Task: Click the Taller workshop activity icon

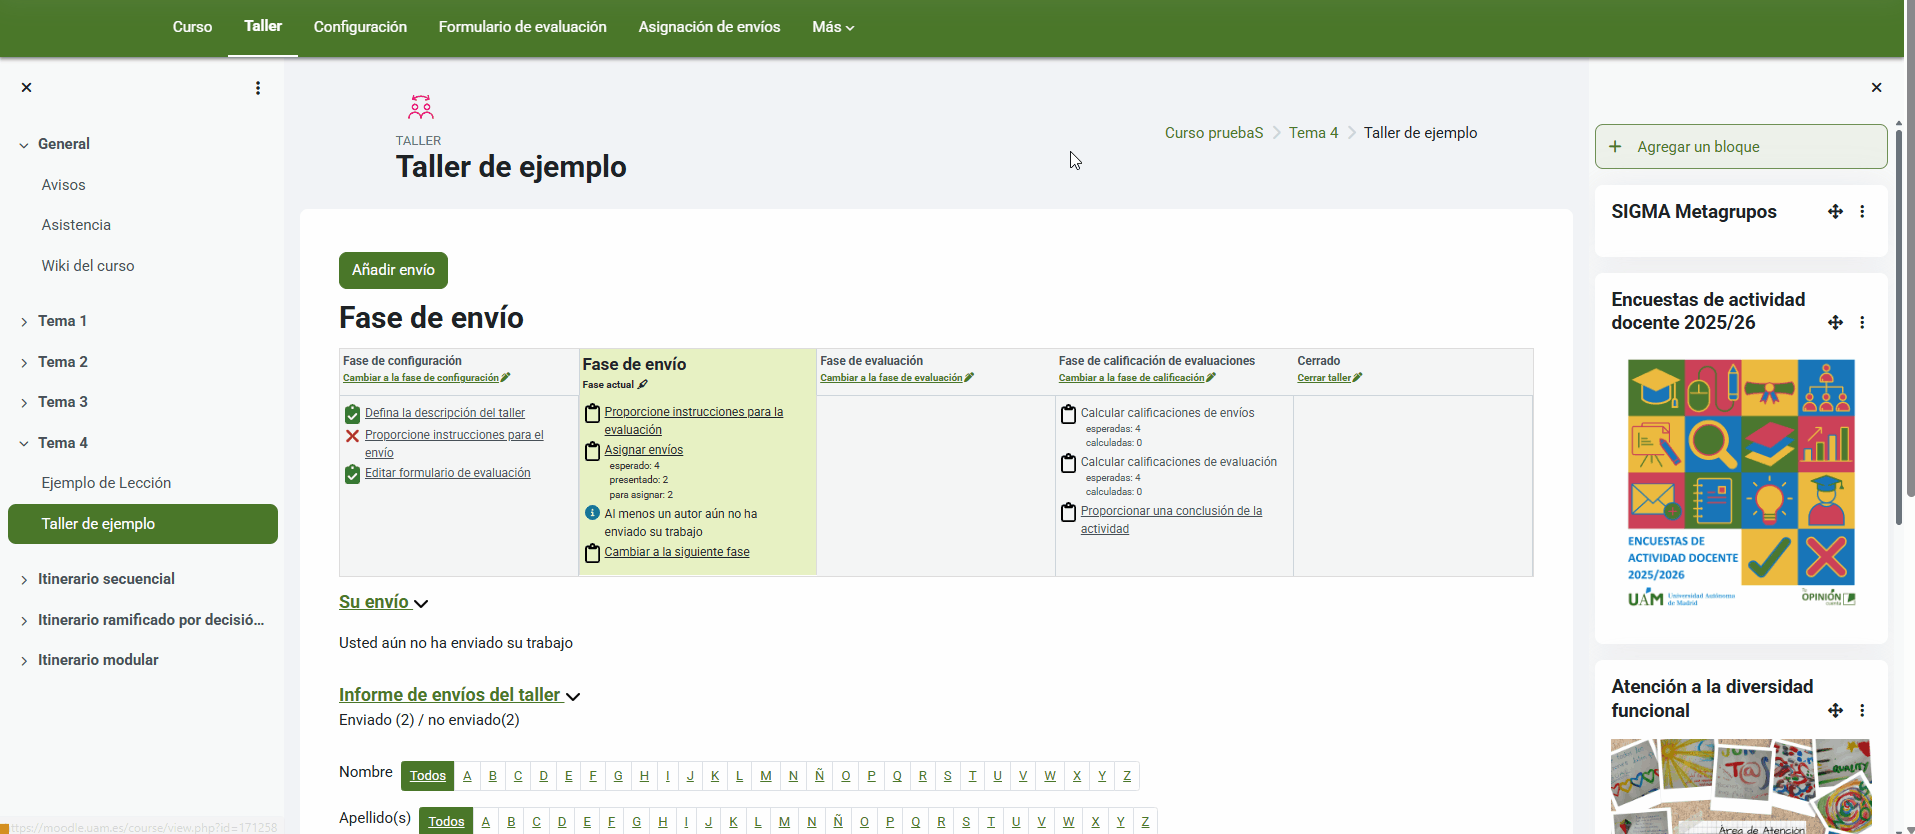Action: tap(421, 107)
